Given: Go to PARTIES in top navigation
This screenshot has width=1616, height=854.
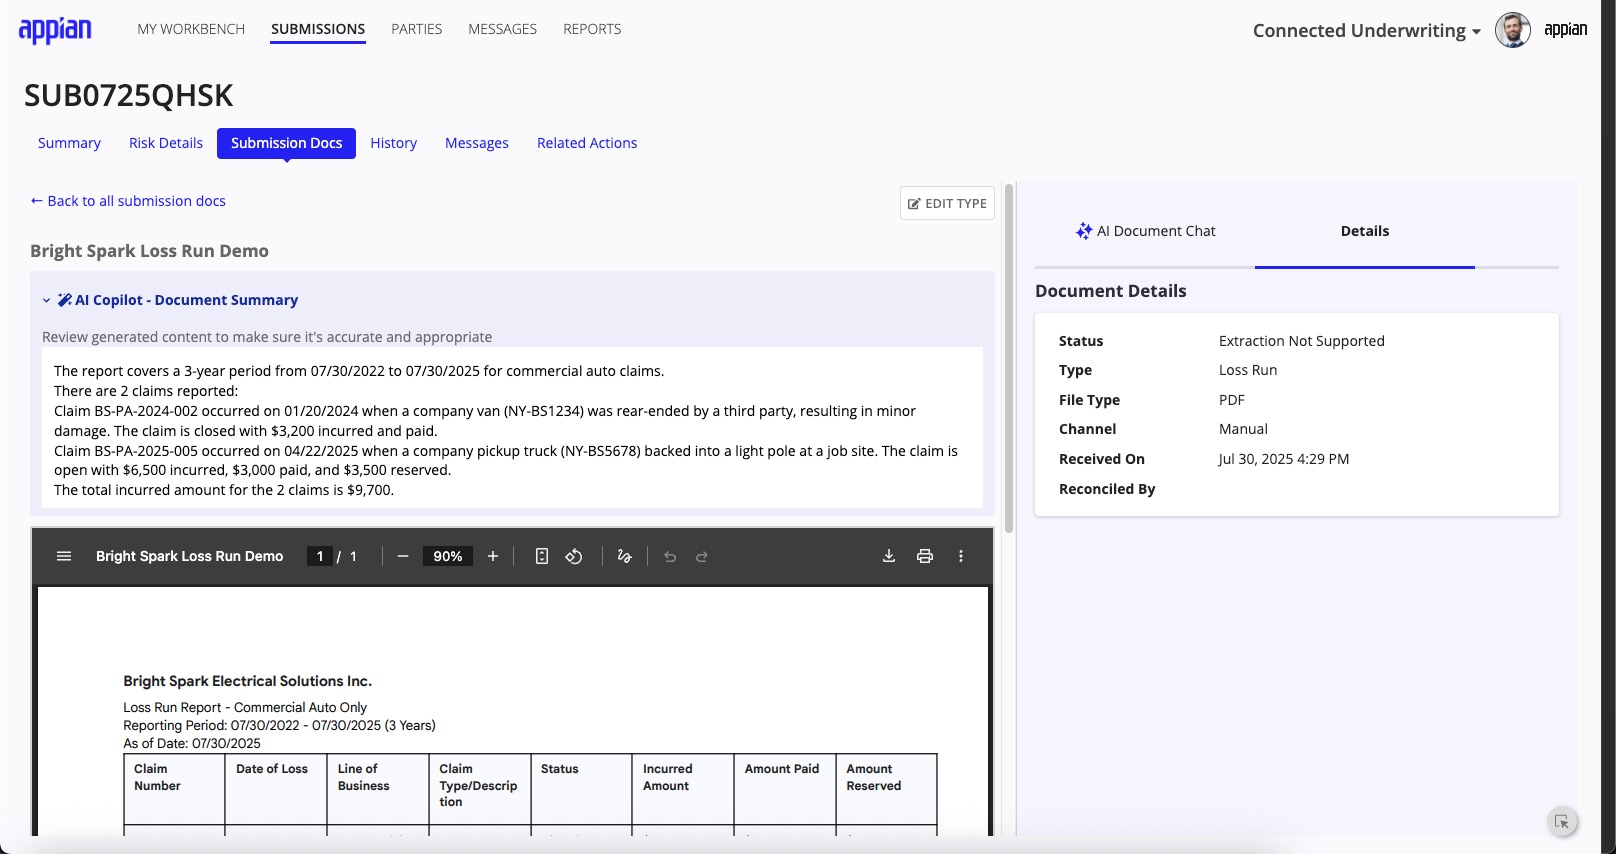Looking at the screenshot, I should pyautogui.click(x=416, y=29).
